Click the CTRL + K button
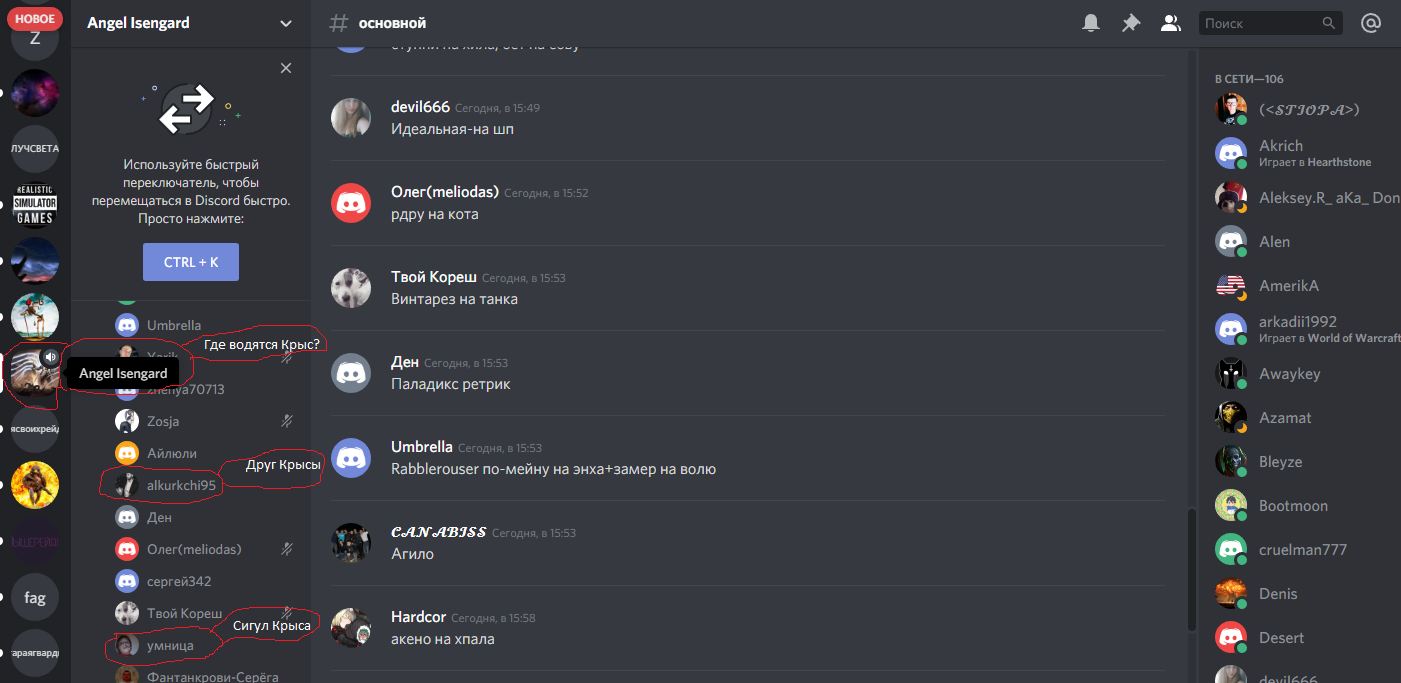 tap(191, 262)
